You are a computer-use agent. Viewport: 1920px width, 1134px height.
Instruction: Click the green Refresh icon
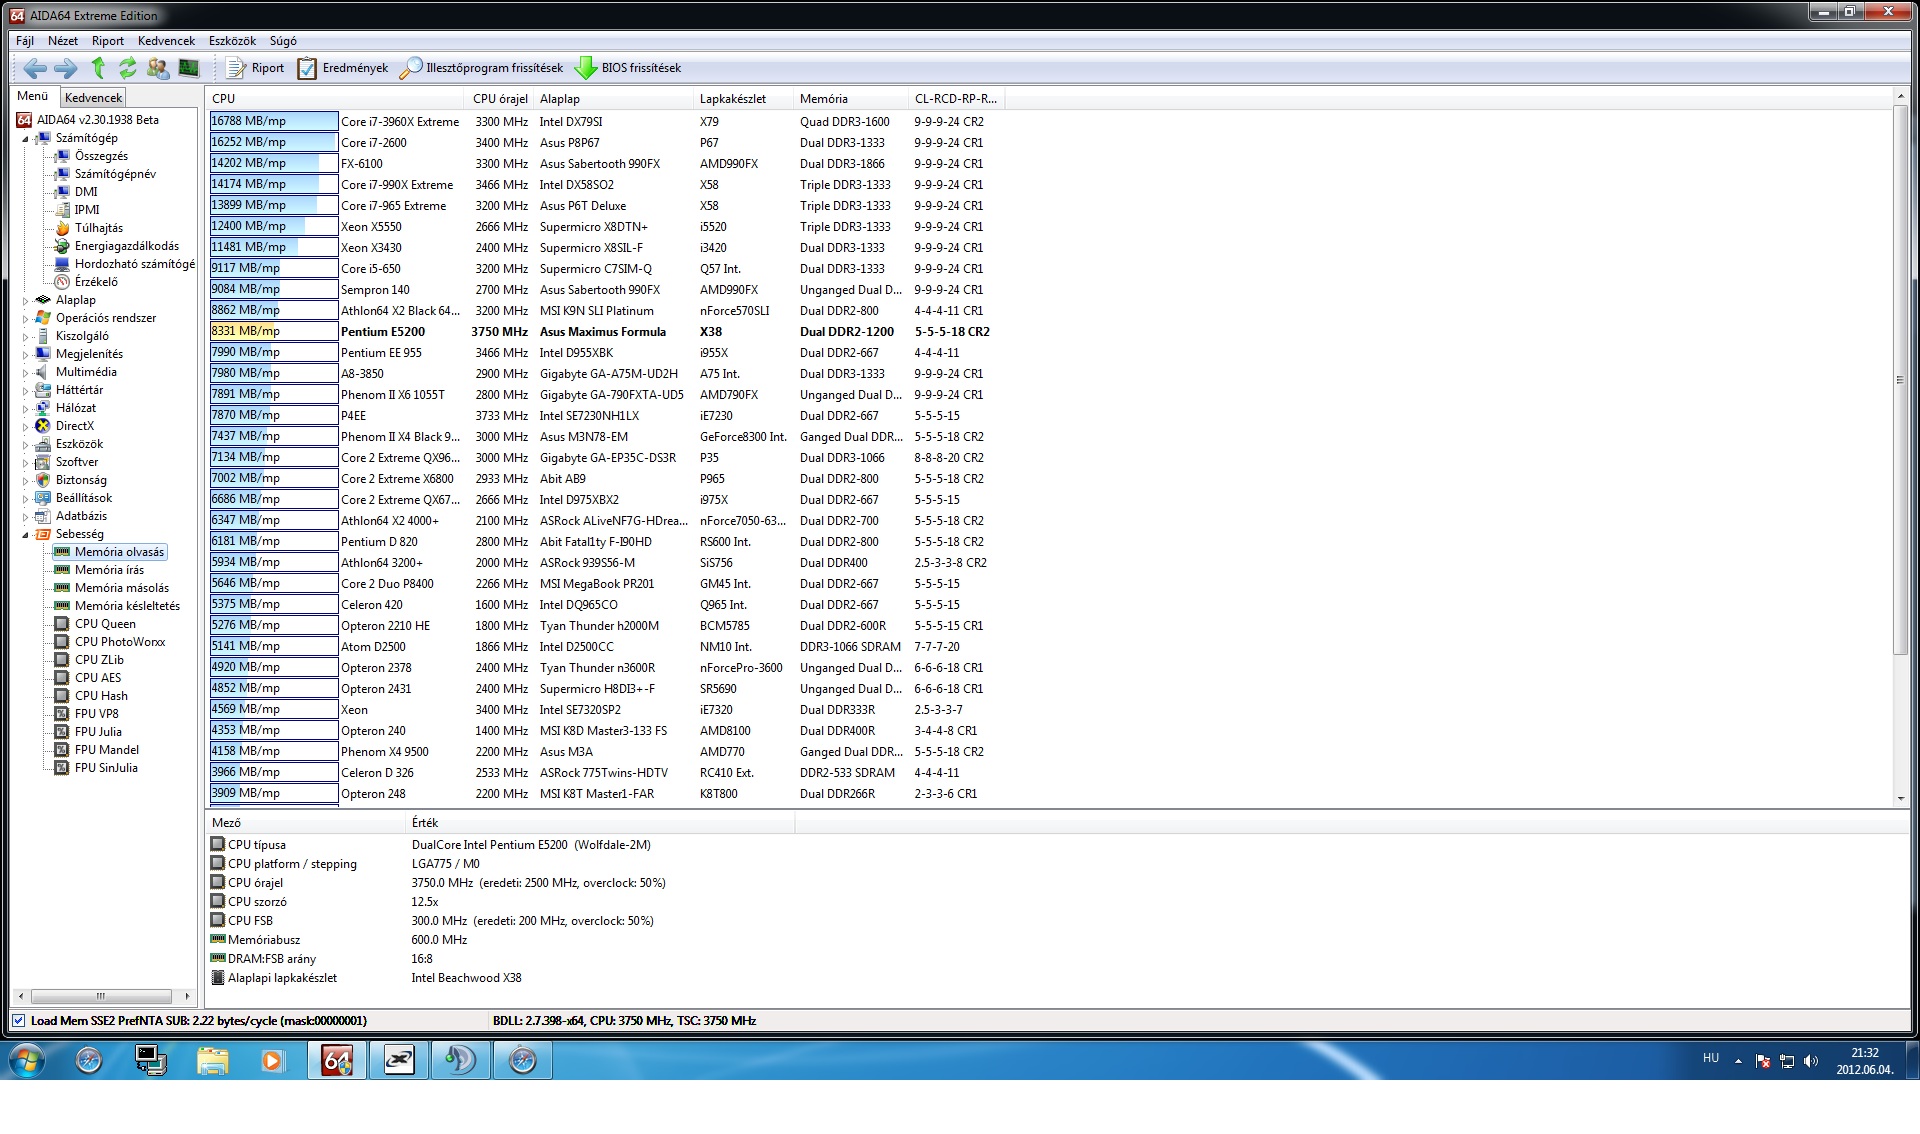127,68
